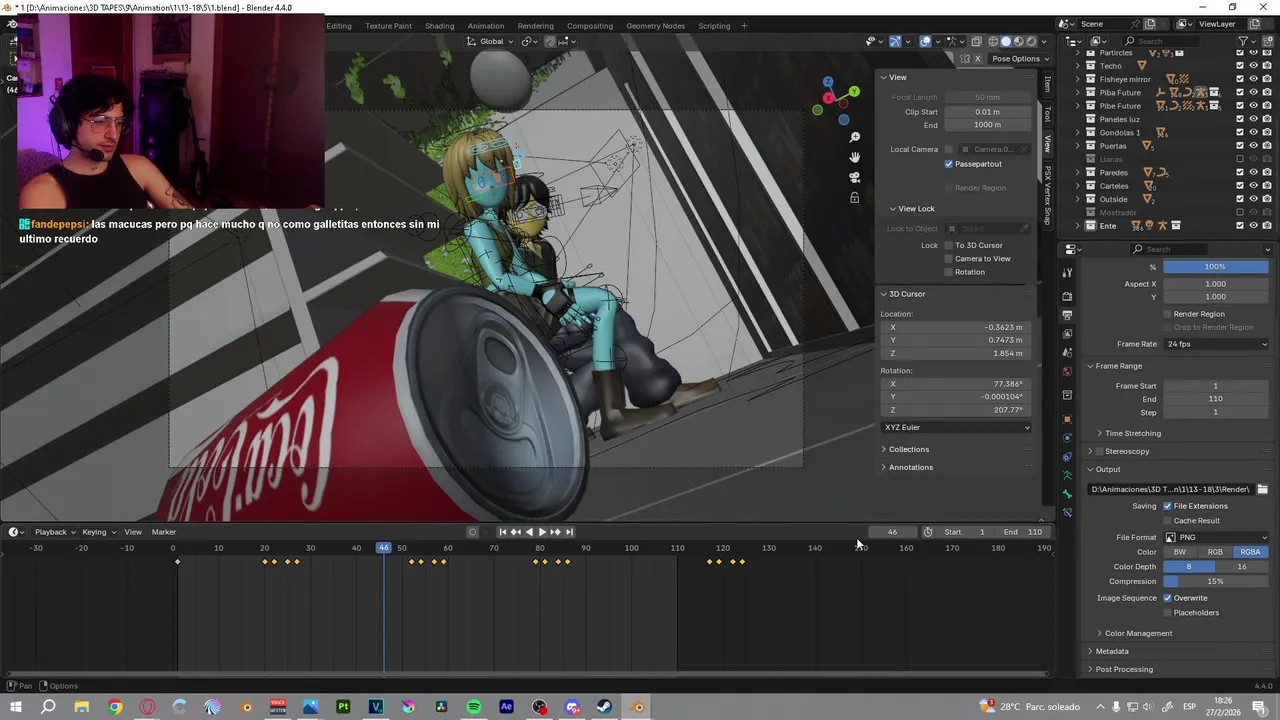Toggle the show overlays icon
The height and width of the screenshot is (720, 1280).
926,41
